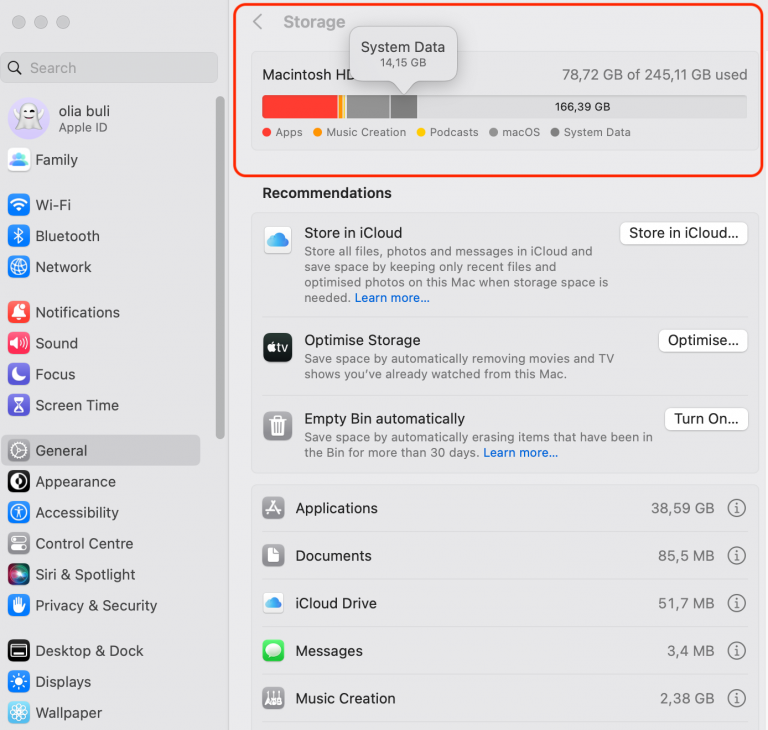Open the Privacy & Security hand icon

(x=19, y=606)
